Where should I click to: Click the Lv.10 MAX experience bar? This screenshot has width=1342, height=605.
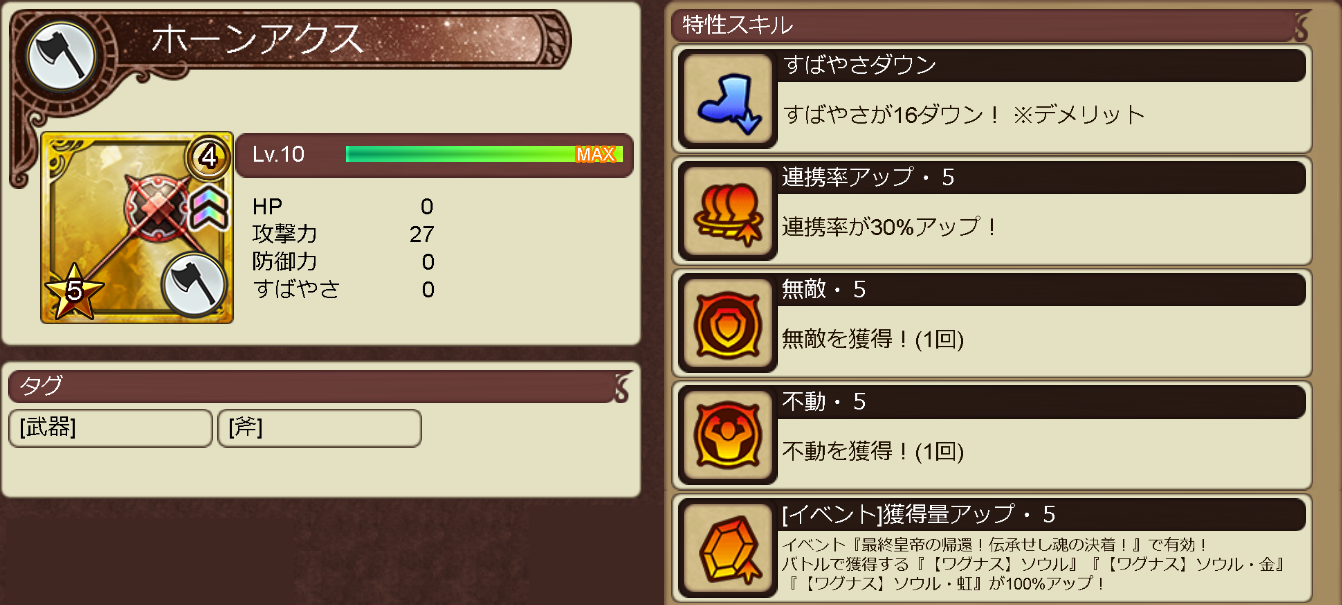484,154
